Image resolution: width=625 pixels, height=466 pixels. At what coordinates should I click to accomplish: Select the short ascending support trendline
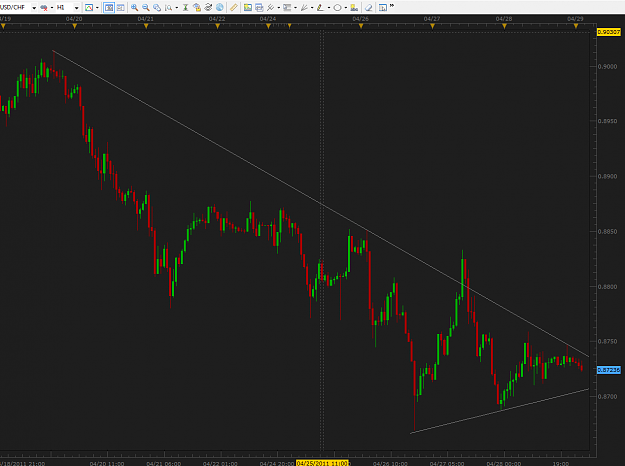click(x=500, y=411)
